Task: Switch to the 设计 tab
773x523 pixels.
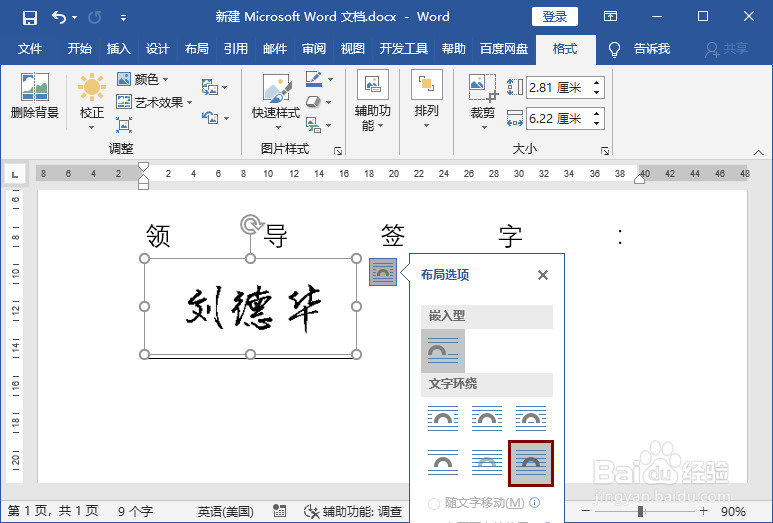Action: click(157, 49)
